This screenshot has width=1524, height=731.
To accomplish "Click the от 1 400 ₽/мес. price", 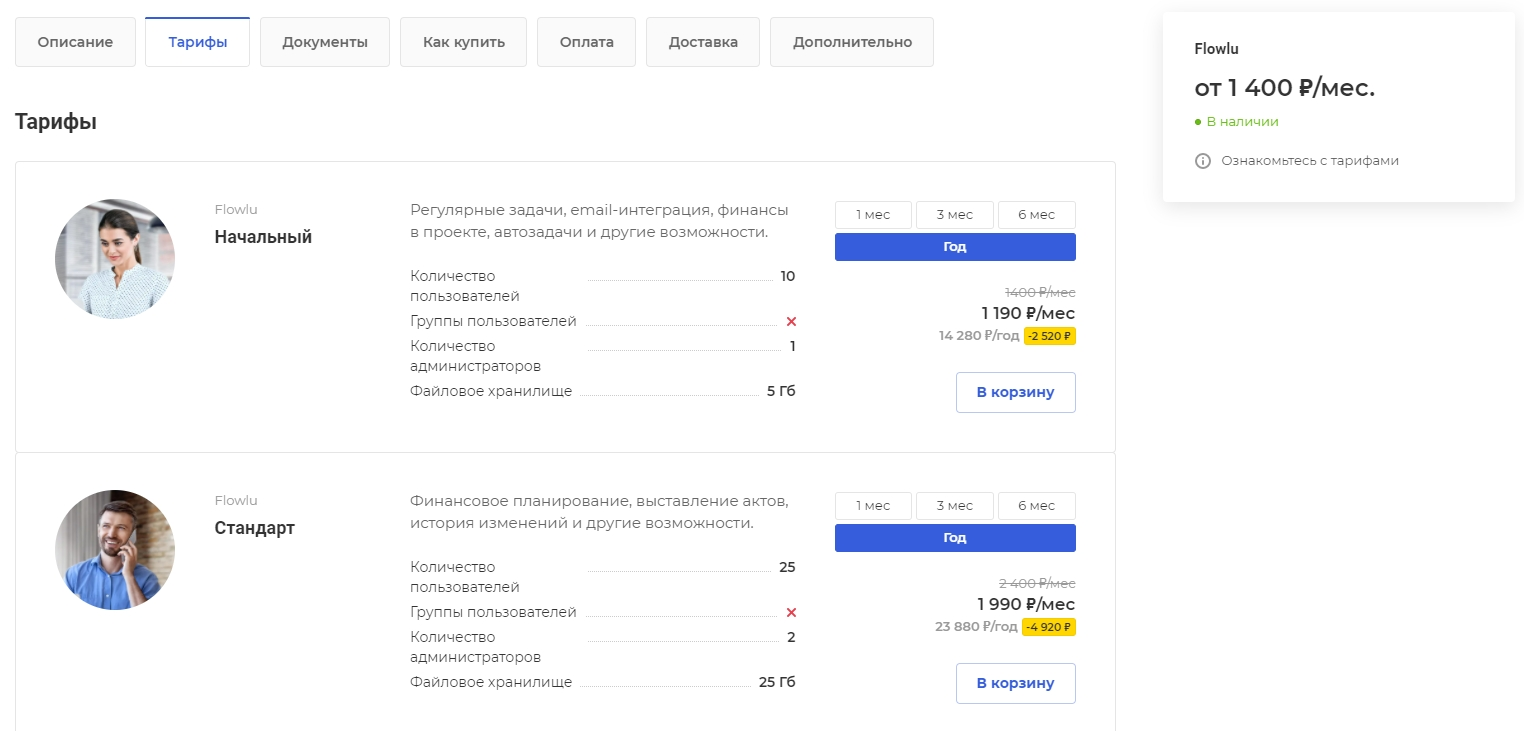I will coord(1285,88).
